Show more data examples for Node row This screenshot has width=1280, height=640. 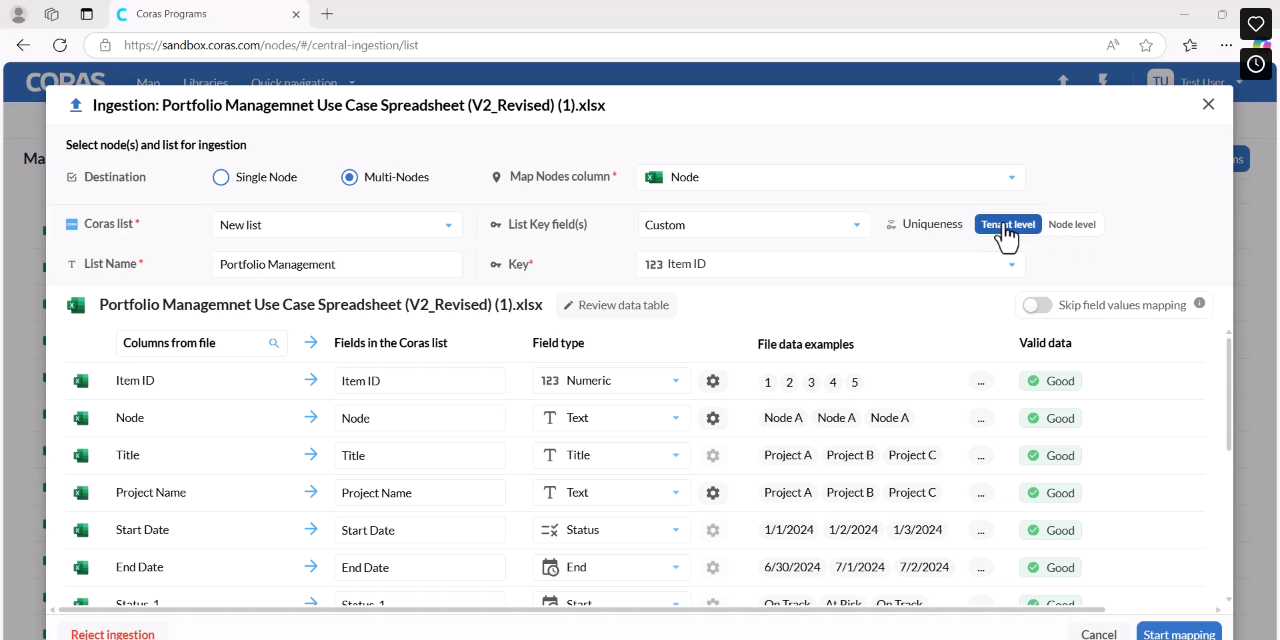(981, 418)
